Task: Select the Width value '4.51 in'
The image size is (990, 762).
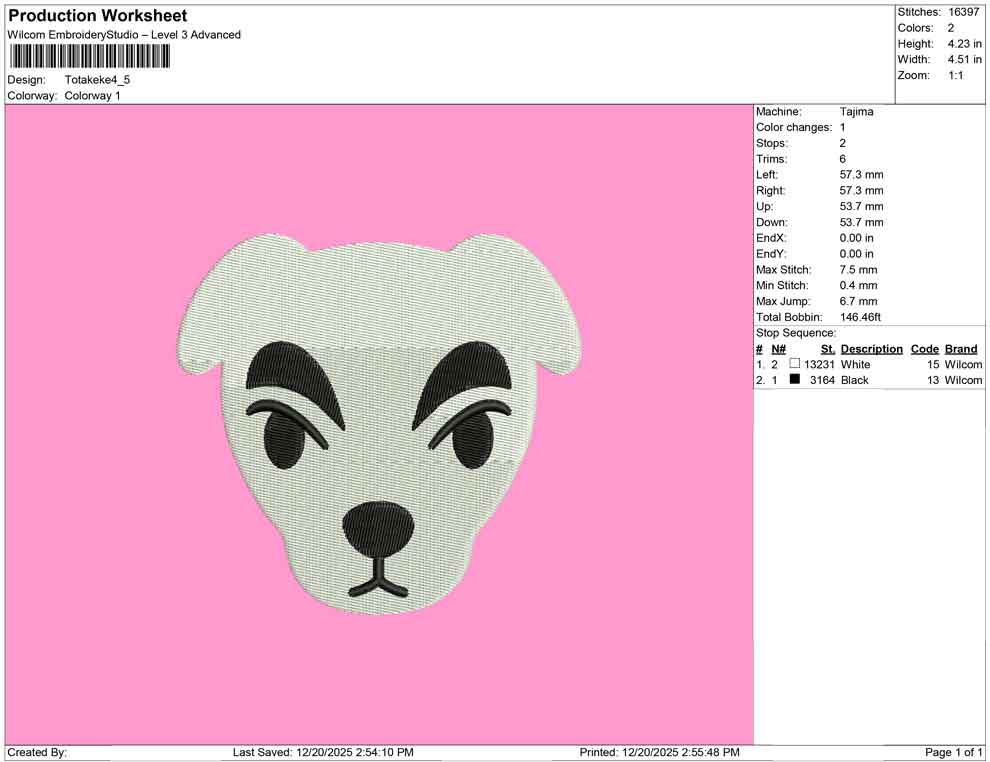Action: coord(964,59)
